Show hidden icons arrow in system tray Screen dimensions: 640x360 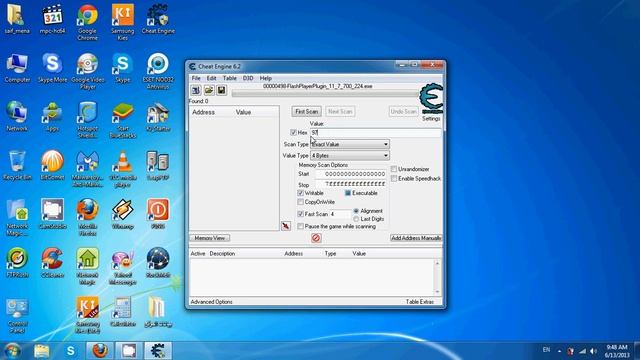[x=559, y=351]
